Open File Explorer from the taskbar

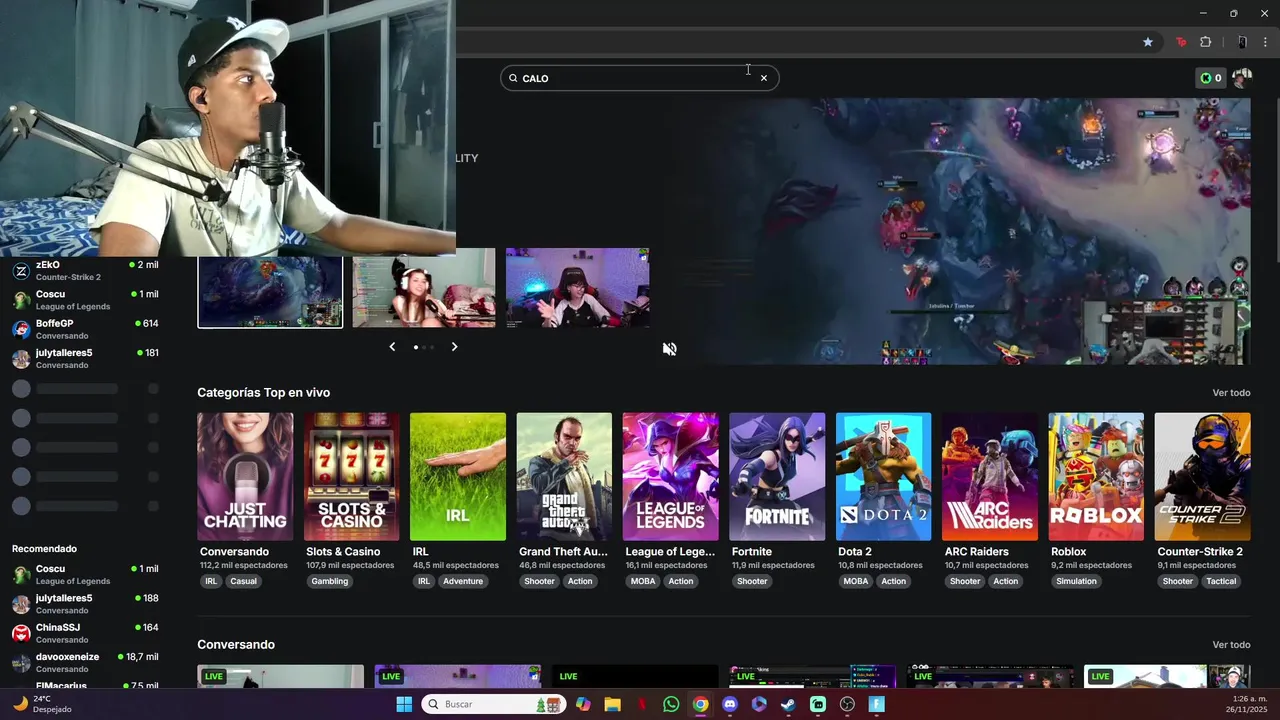point(612,704)
